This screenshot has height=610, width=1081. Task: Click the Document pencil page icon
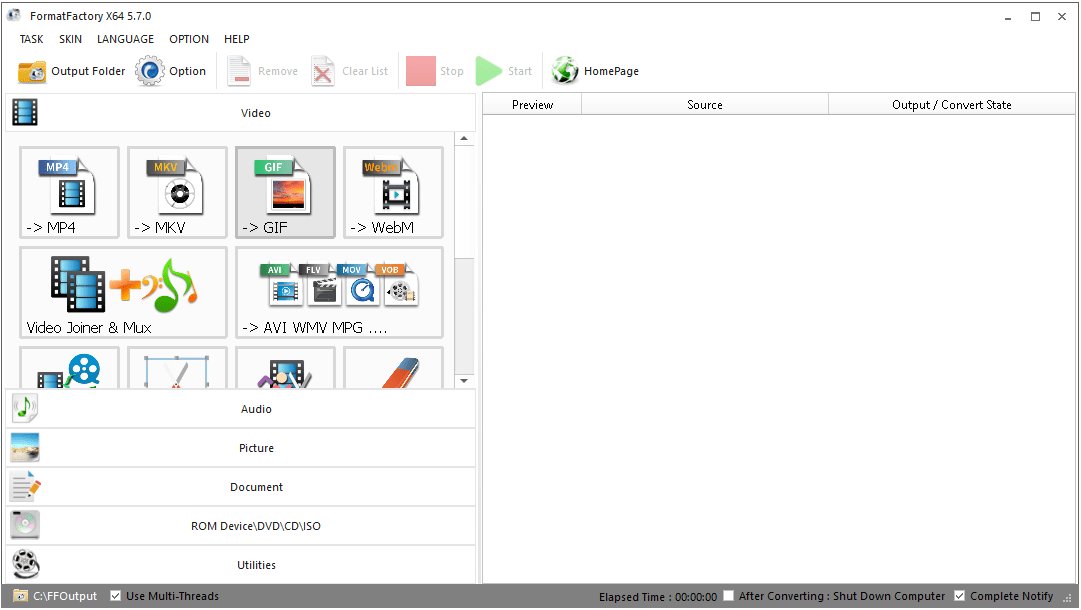[x=26, y=487]
